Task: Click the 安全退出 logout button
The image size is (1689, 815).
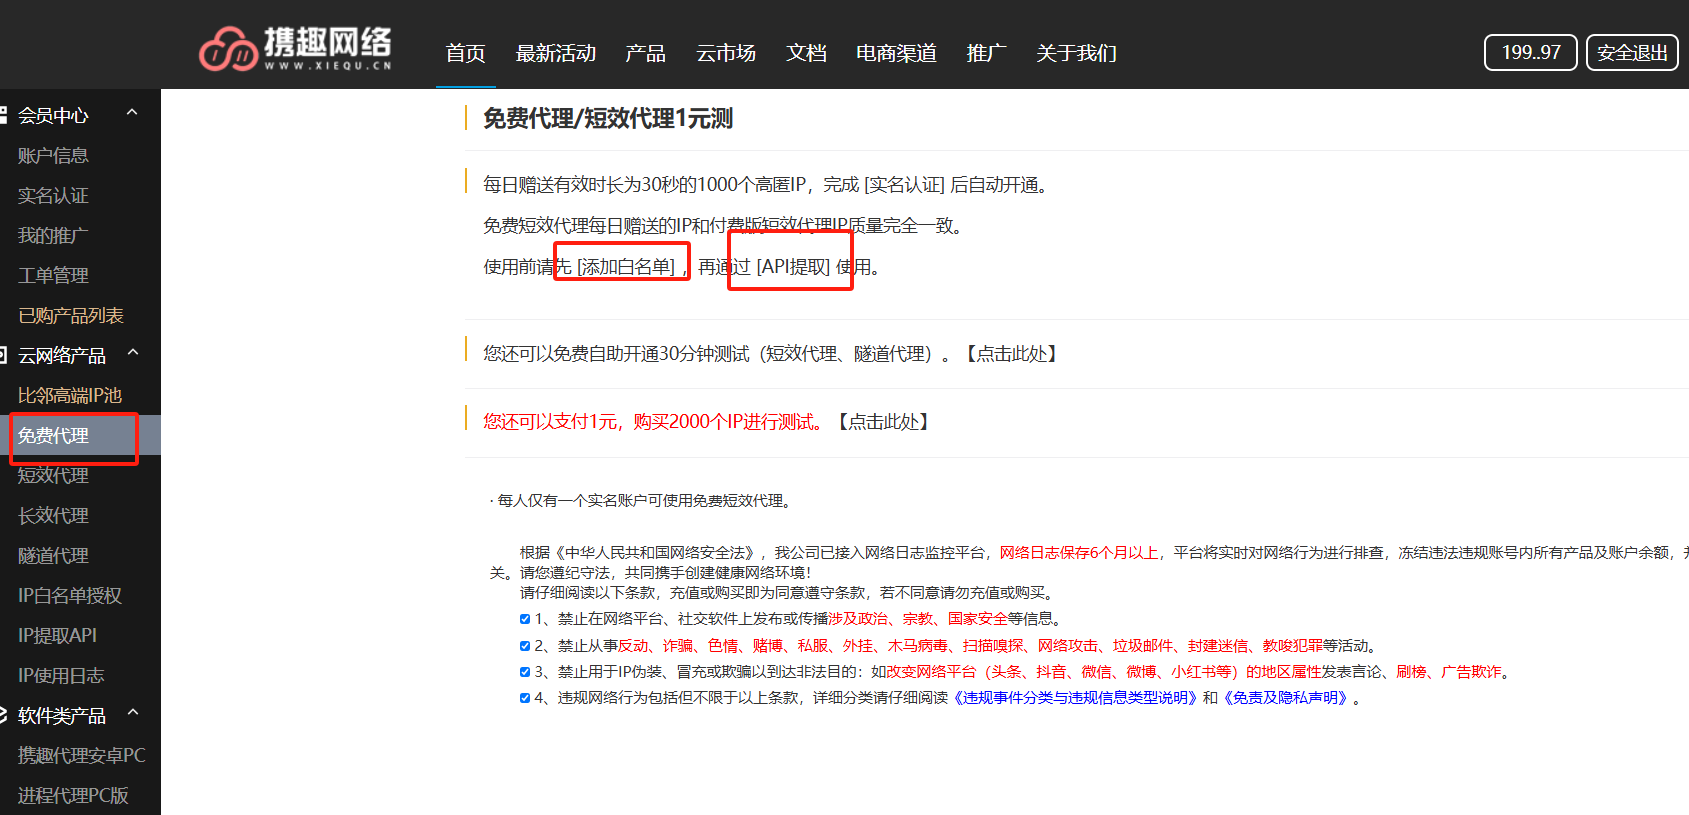Action: (1632, 52)
